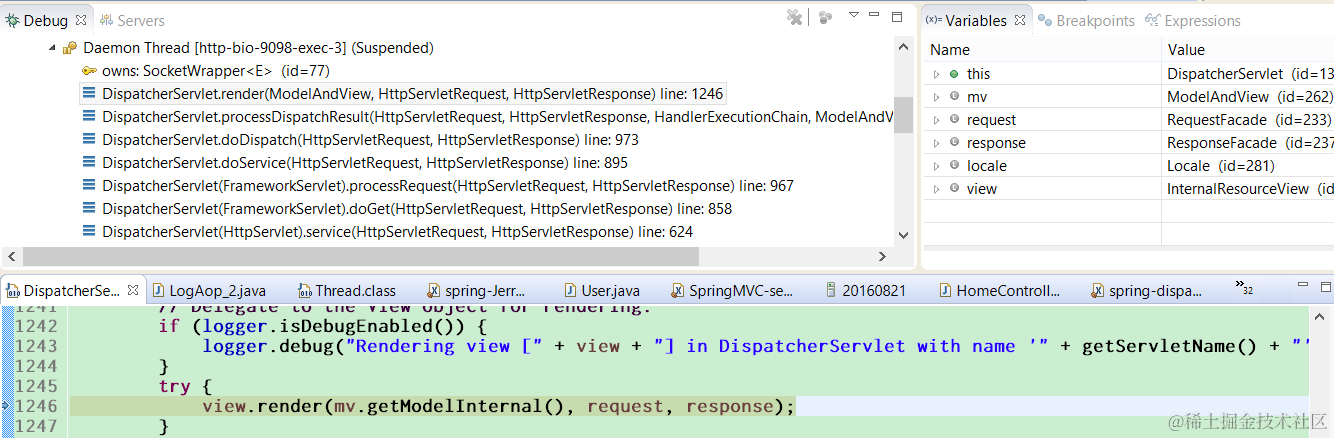The image size is (1334, 438).
Task: Click the thread icon of Daemon Thread
Action: coord(70,48)
